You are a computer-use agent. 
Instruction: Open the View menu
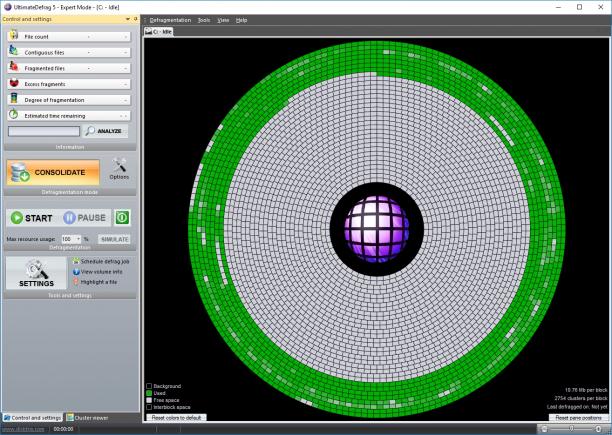point(223,20)
